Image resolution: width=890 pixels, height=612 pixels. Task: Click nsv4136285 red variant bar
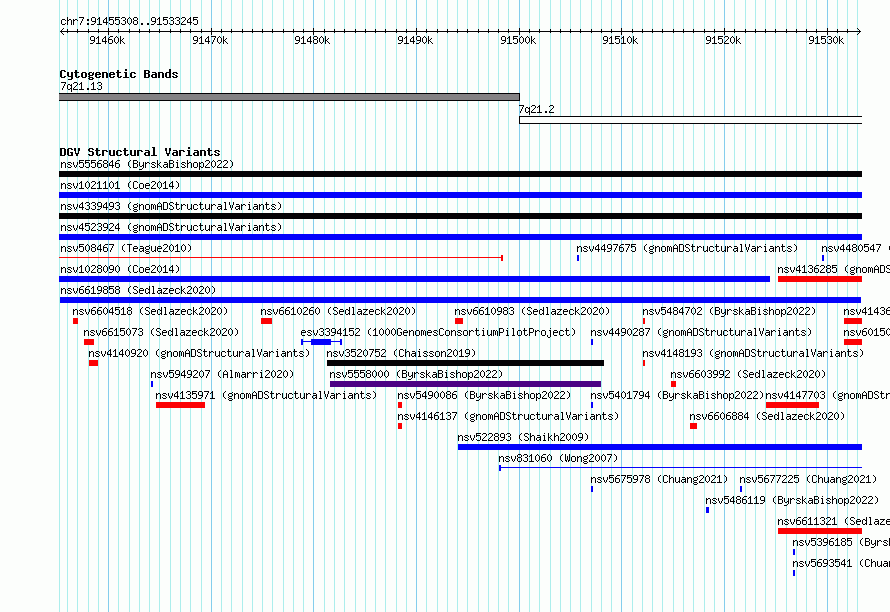(x=820, y=279)
